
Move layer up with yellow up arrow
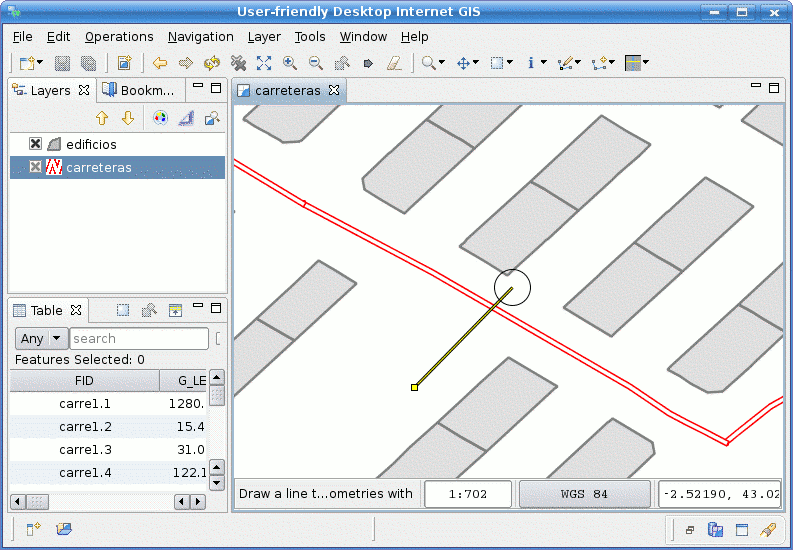coord(102,118)
